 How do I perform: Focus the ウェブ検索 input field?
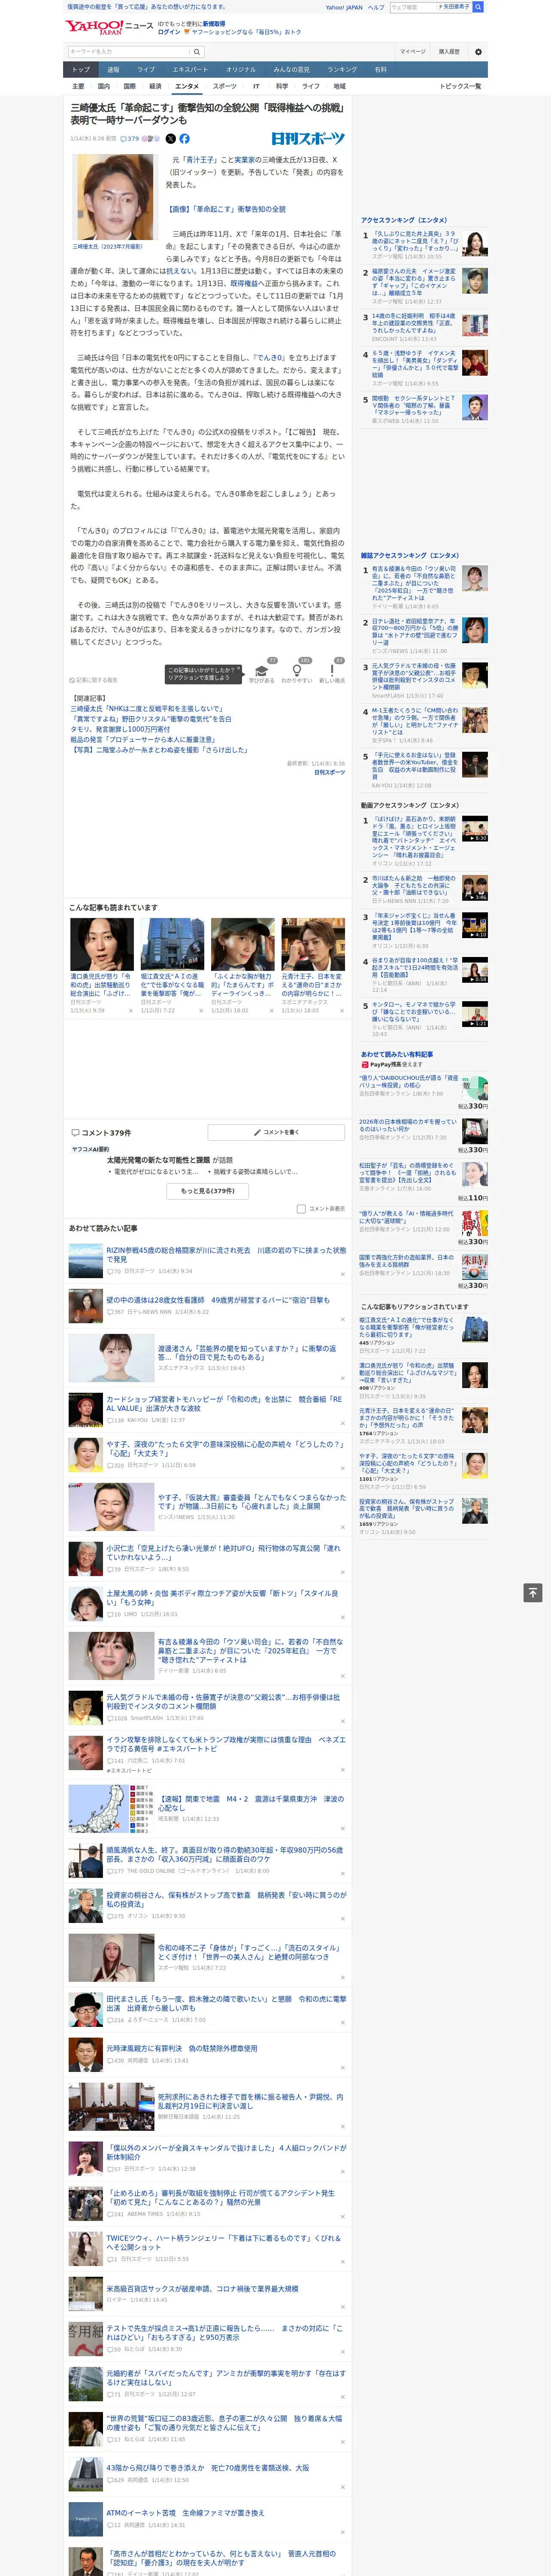click(412, 7)
